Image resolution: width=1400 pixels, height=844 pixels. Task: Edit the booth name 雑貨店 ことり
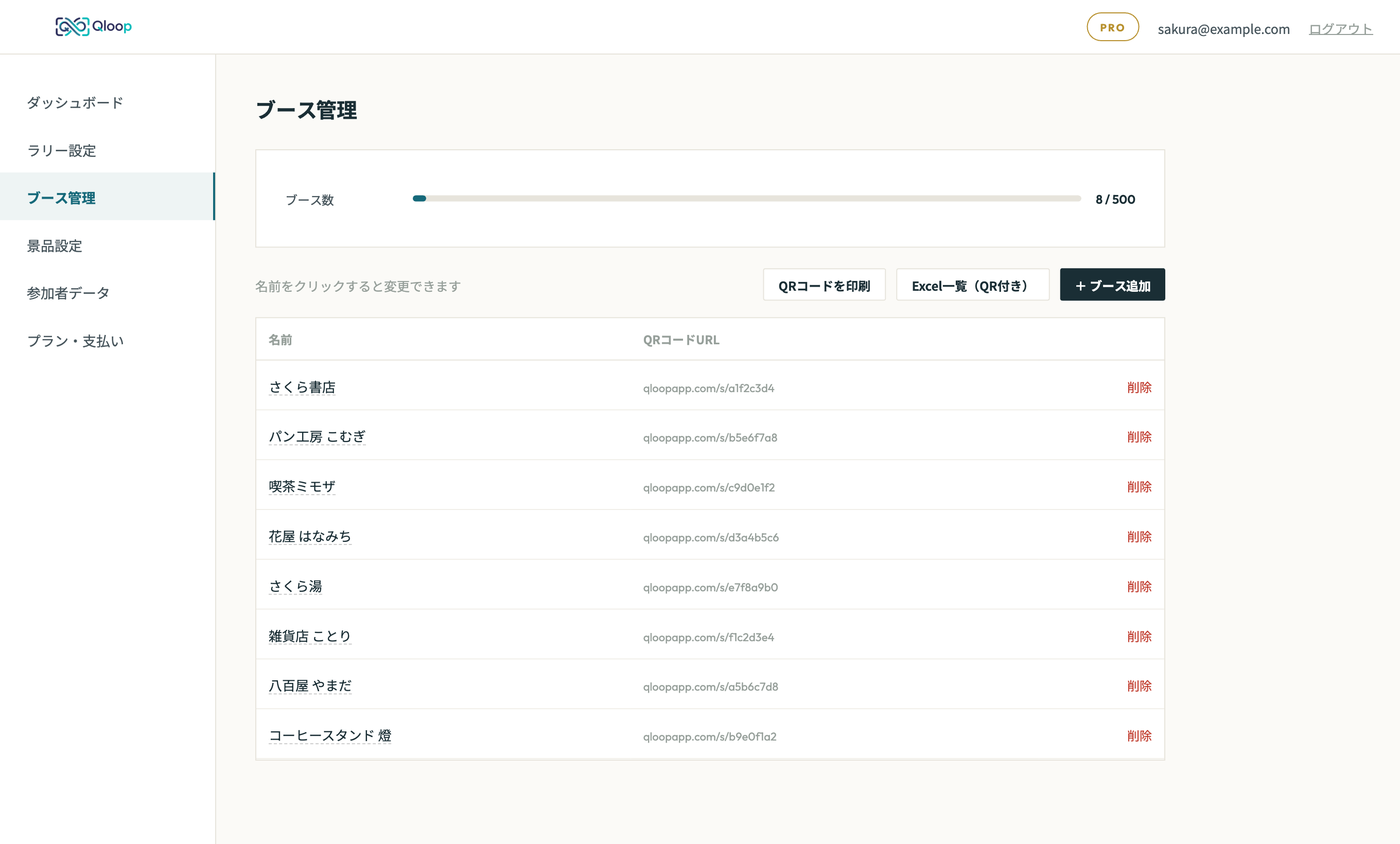tap(310, 637)
